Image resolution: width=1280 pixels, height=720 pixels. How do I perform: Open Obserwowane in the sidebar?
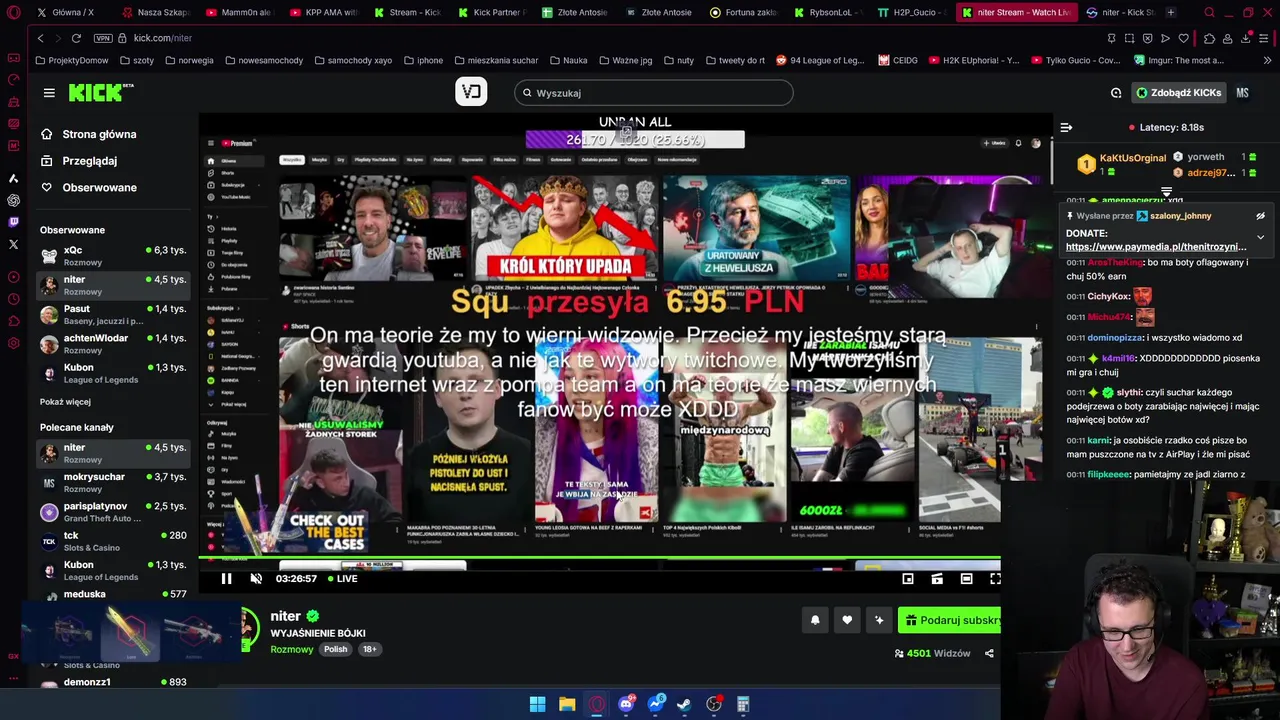(x=99, y=188)
